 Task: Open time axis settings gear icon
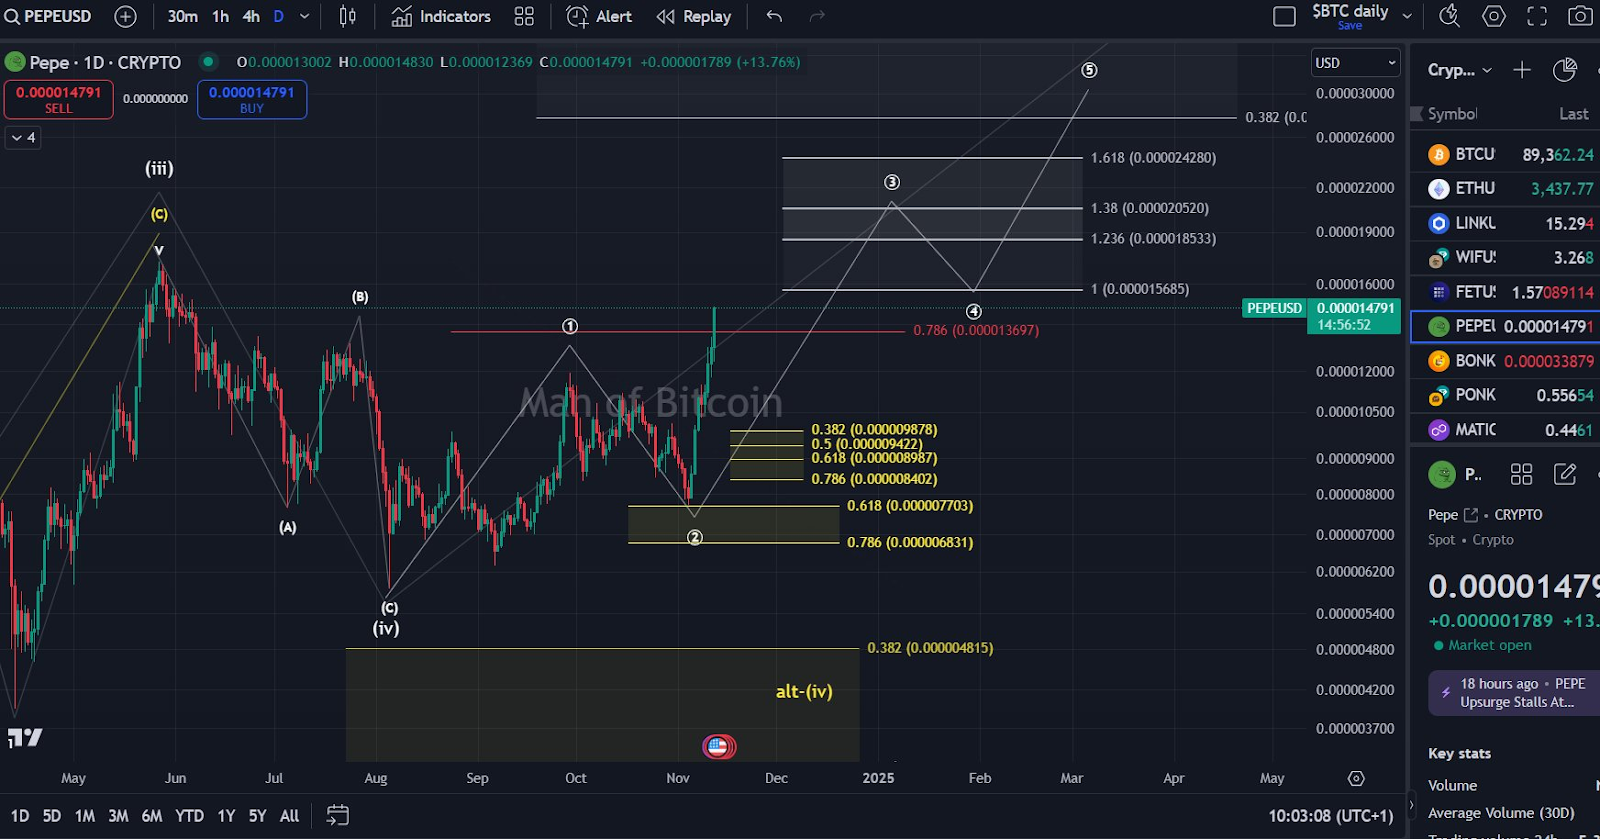coord(1356,778)
